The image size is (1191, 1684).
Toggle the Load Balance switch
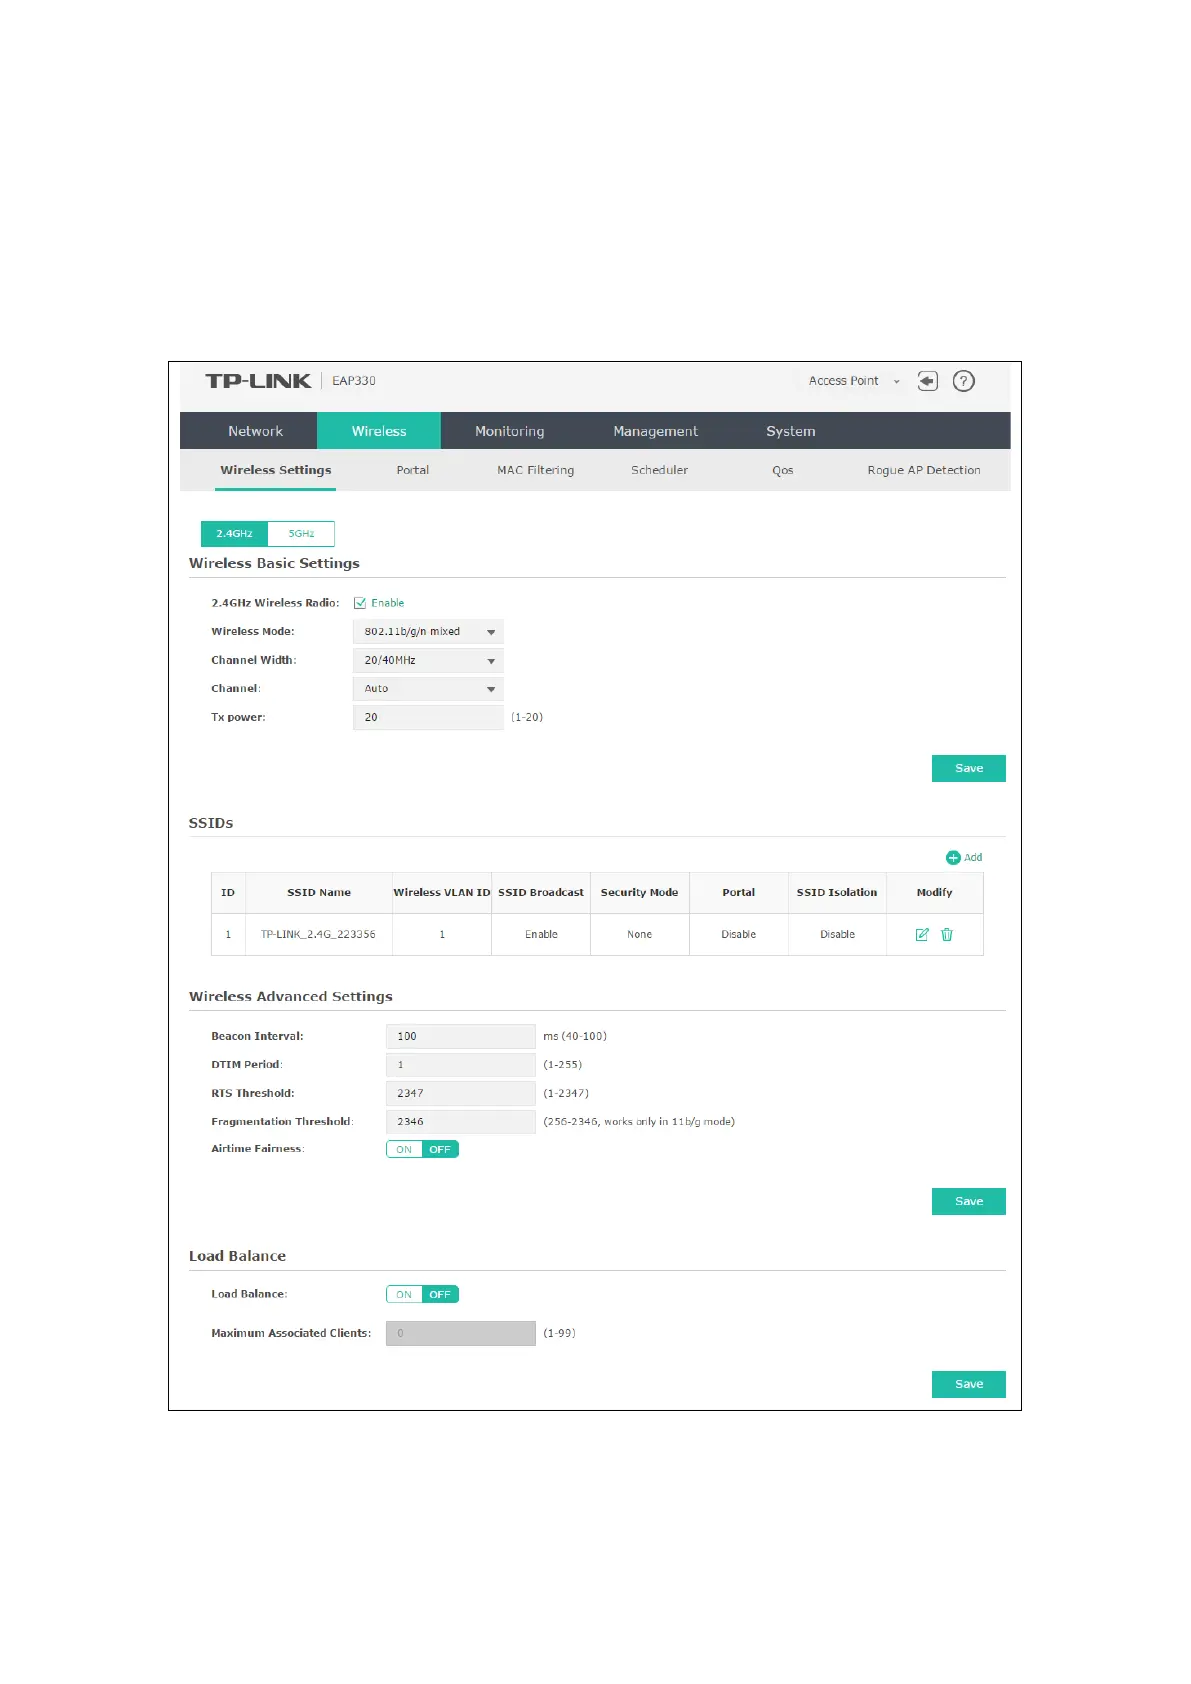coord(422,1294)
